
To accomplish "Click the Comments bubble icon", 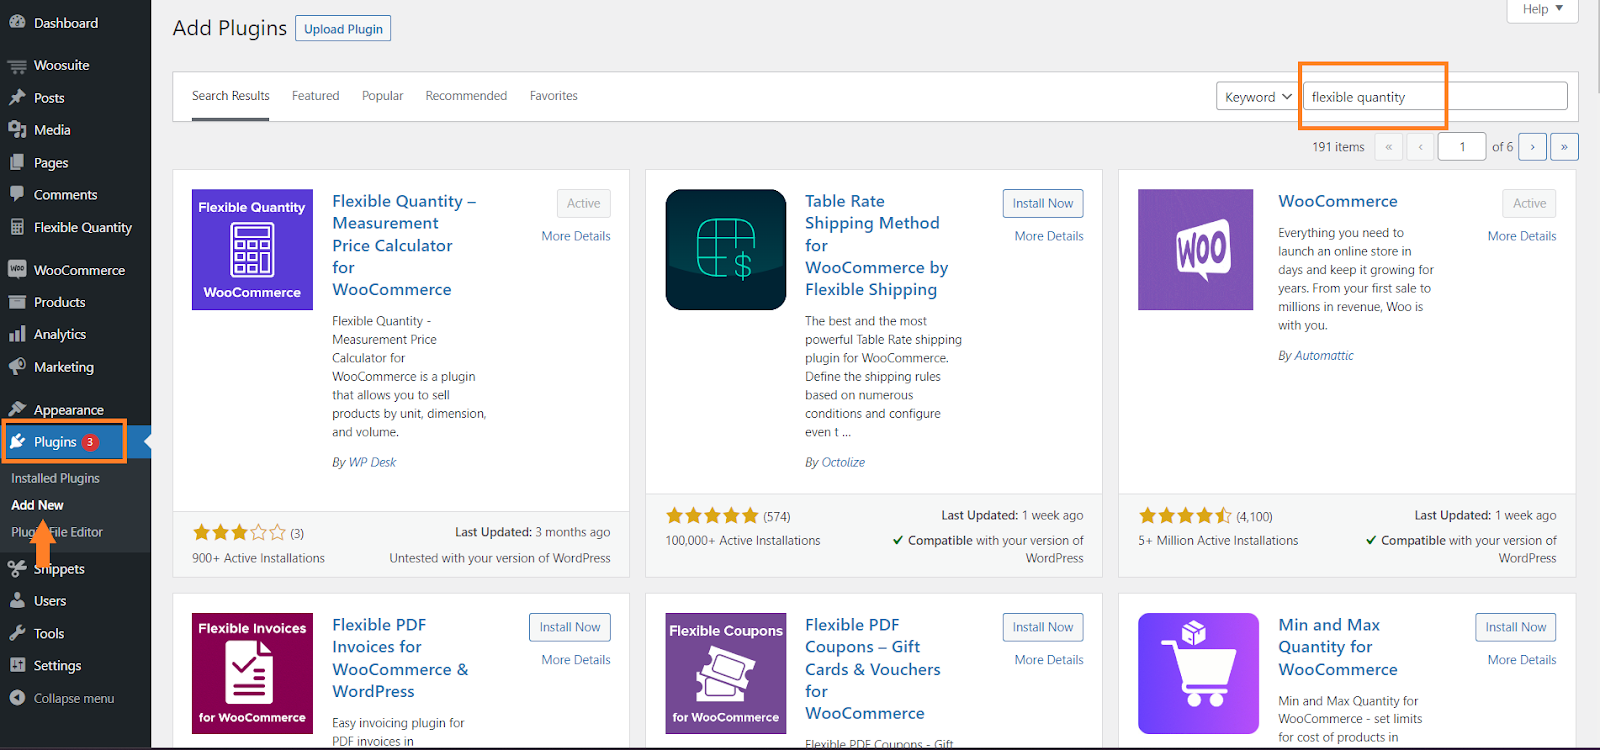I will pos(17,194).
